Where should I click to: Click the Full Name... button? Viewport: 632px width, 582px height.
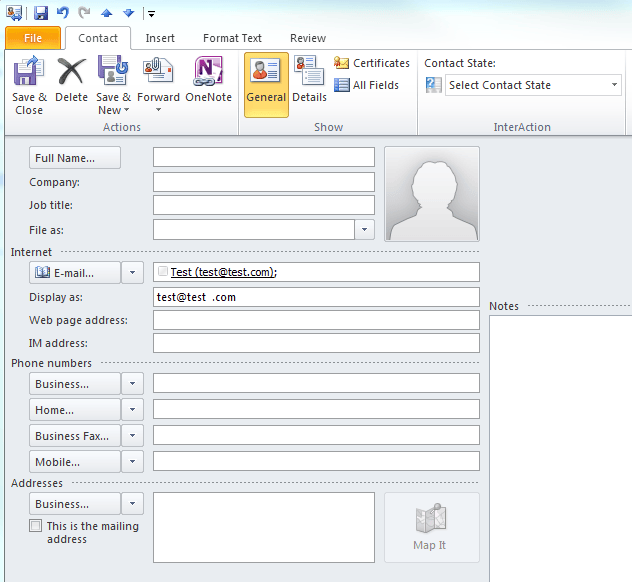(75, 158)
